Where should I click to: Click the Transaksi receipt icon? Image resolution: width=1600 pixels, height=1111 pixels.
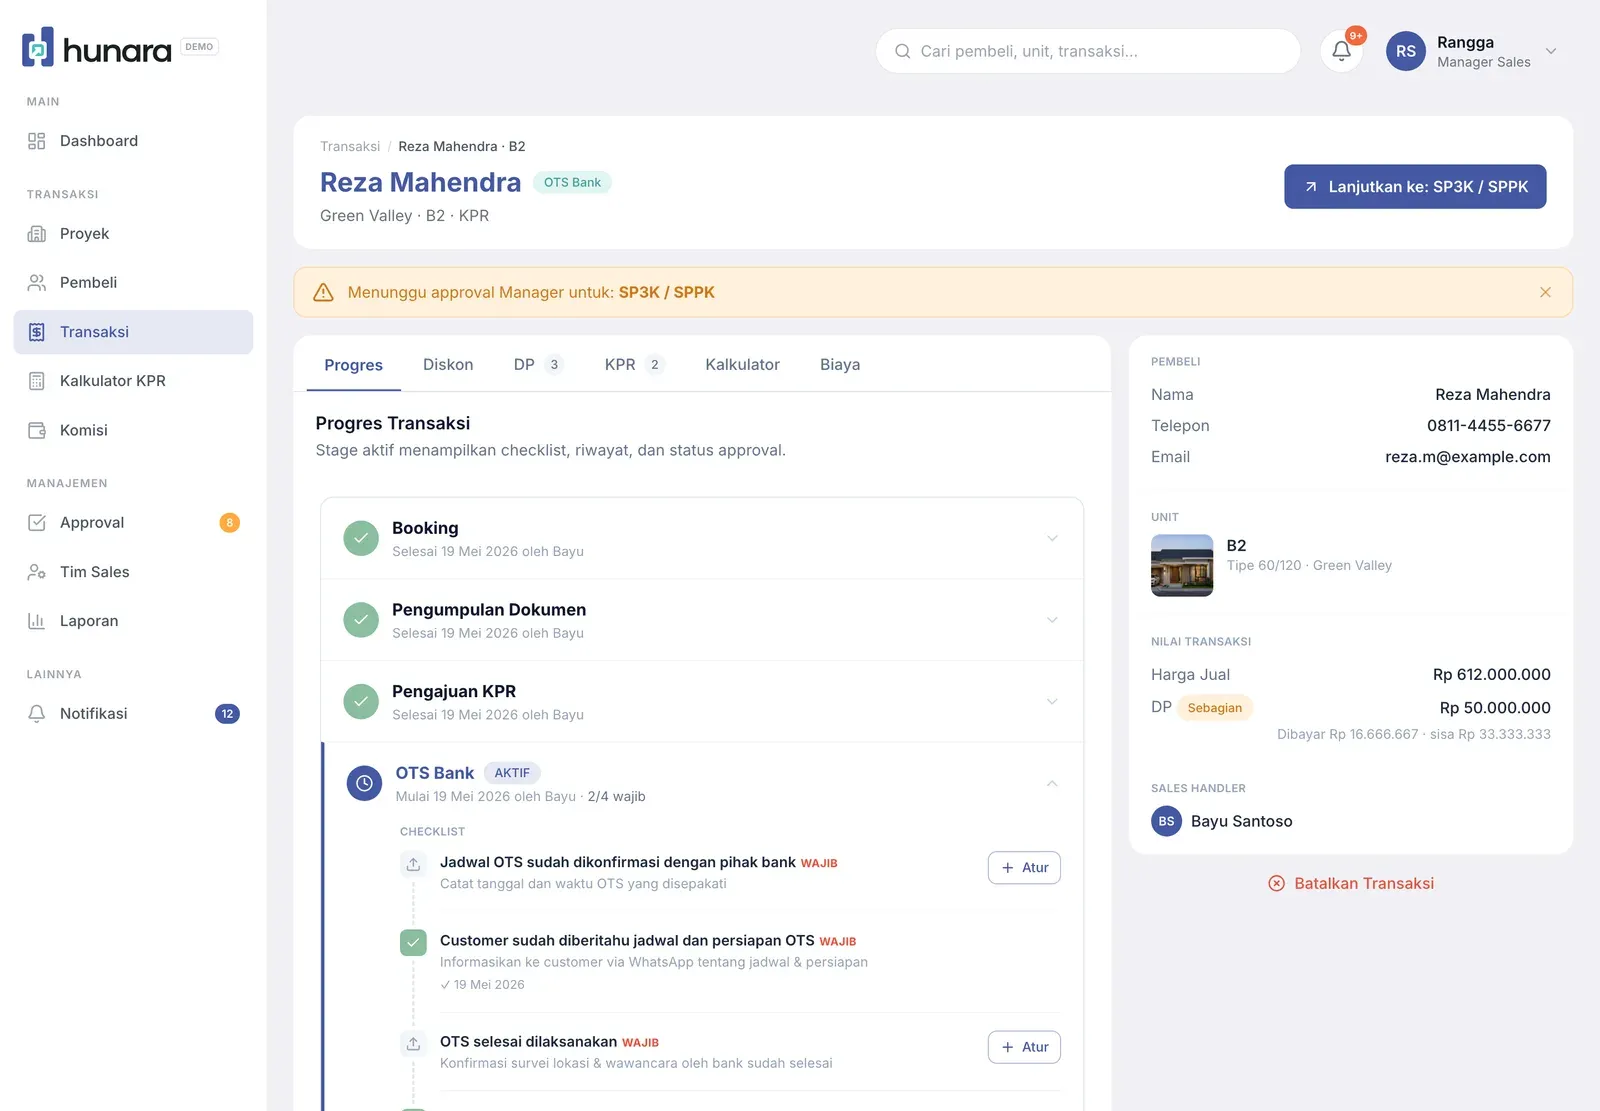[37, 332]
